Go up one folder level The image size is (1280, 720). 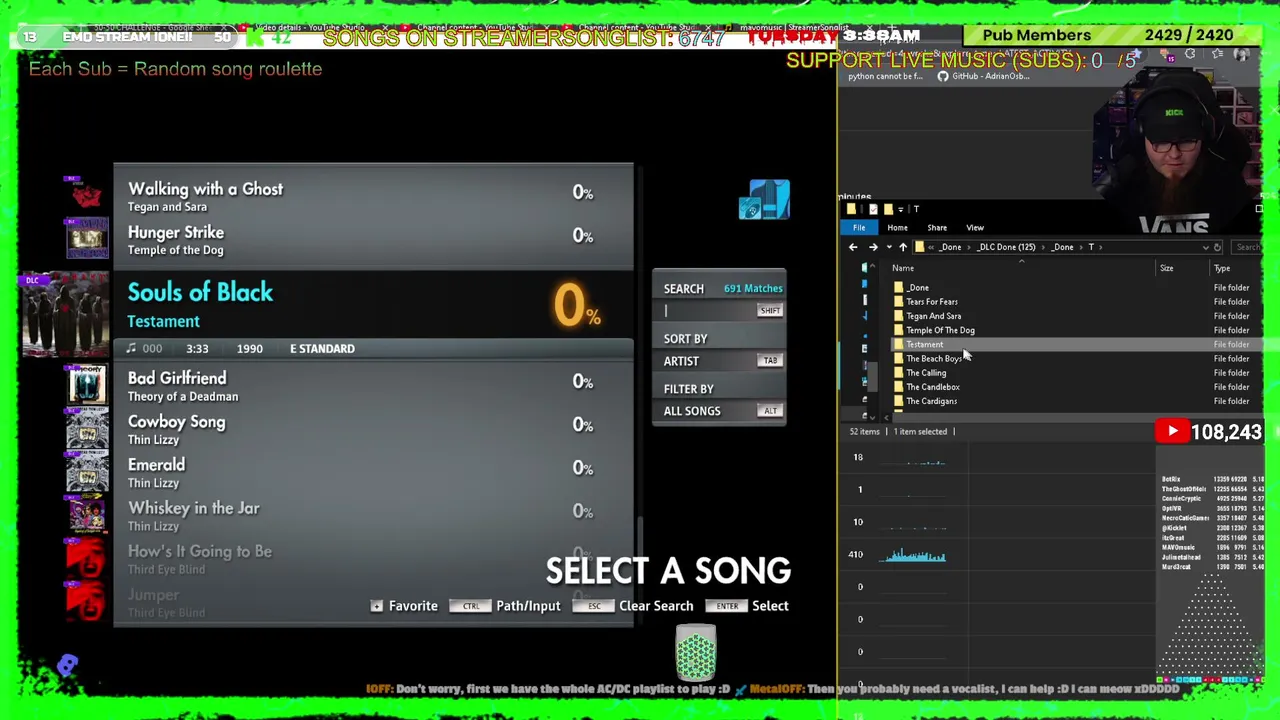click(902, 247)
